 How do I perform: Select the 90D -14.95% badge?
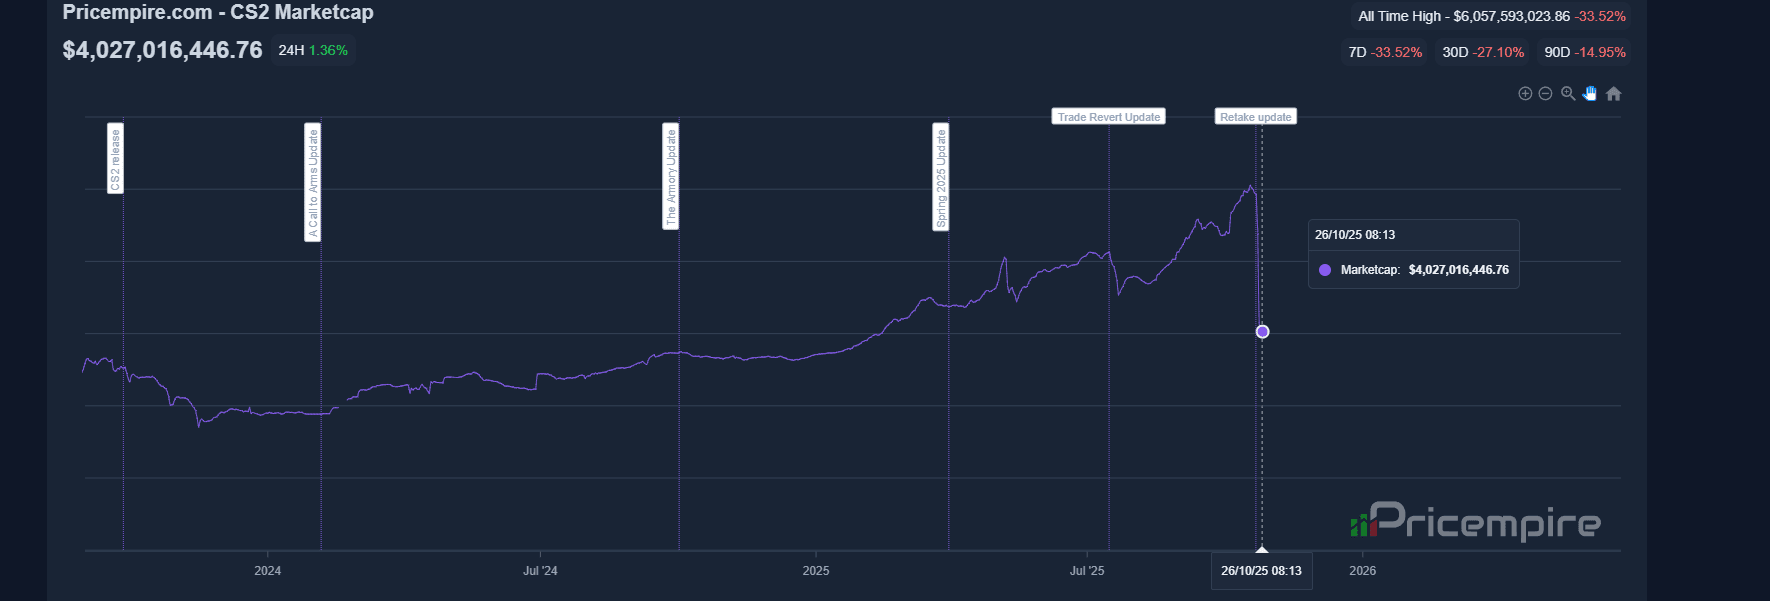pos(1582,52)
